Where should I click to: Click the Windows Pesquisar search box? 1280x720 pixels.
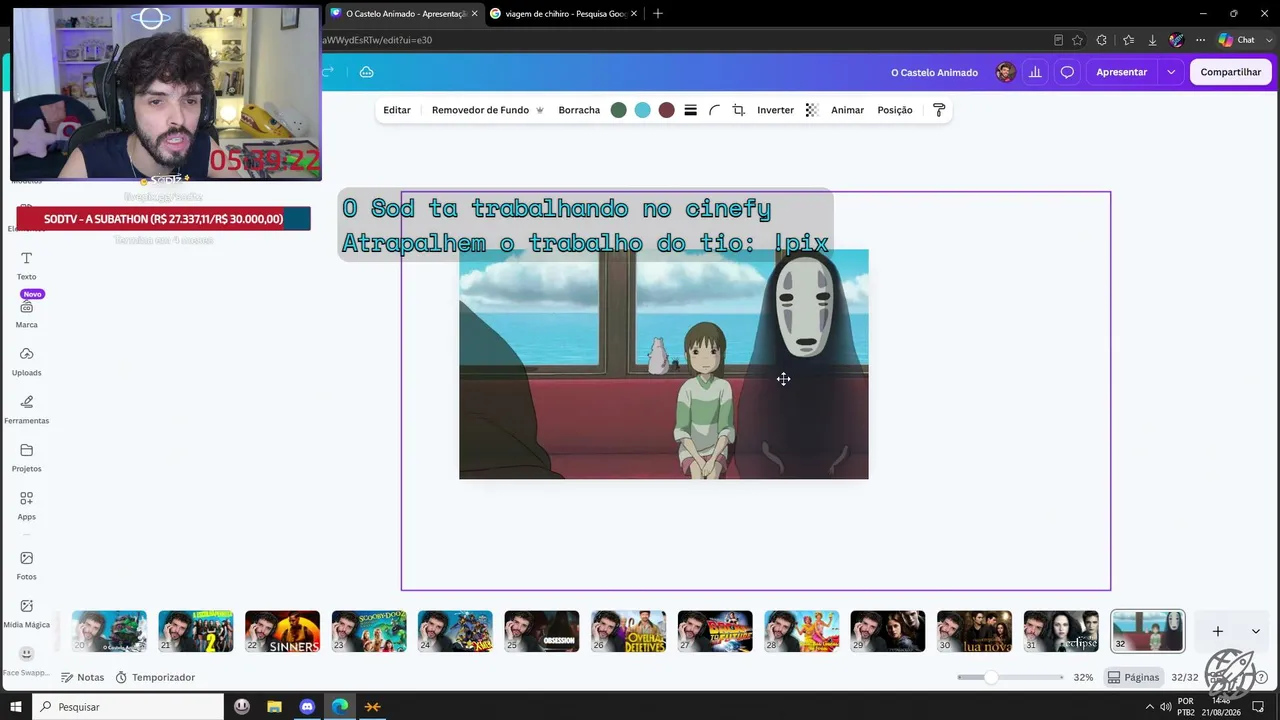pyautogui.click(x=127, y=706)
